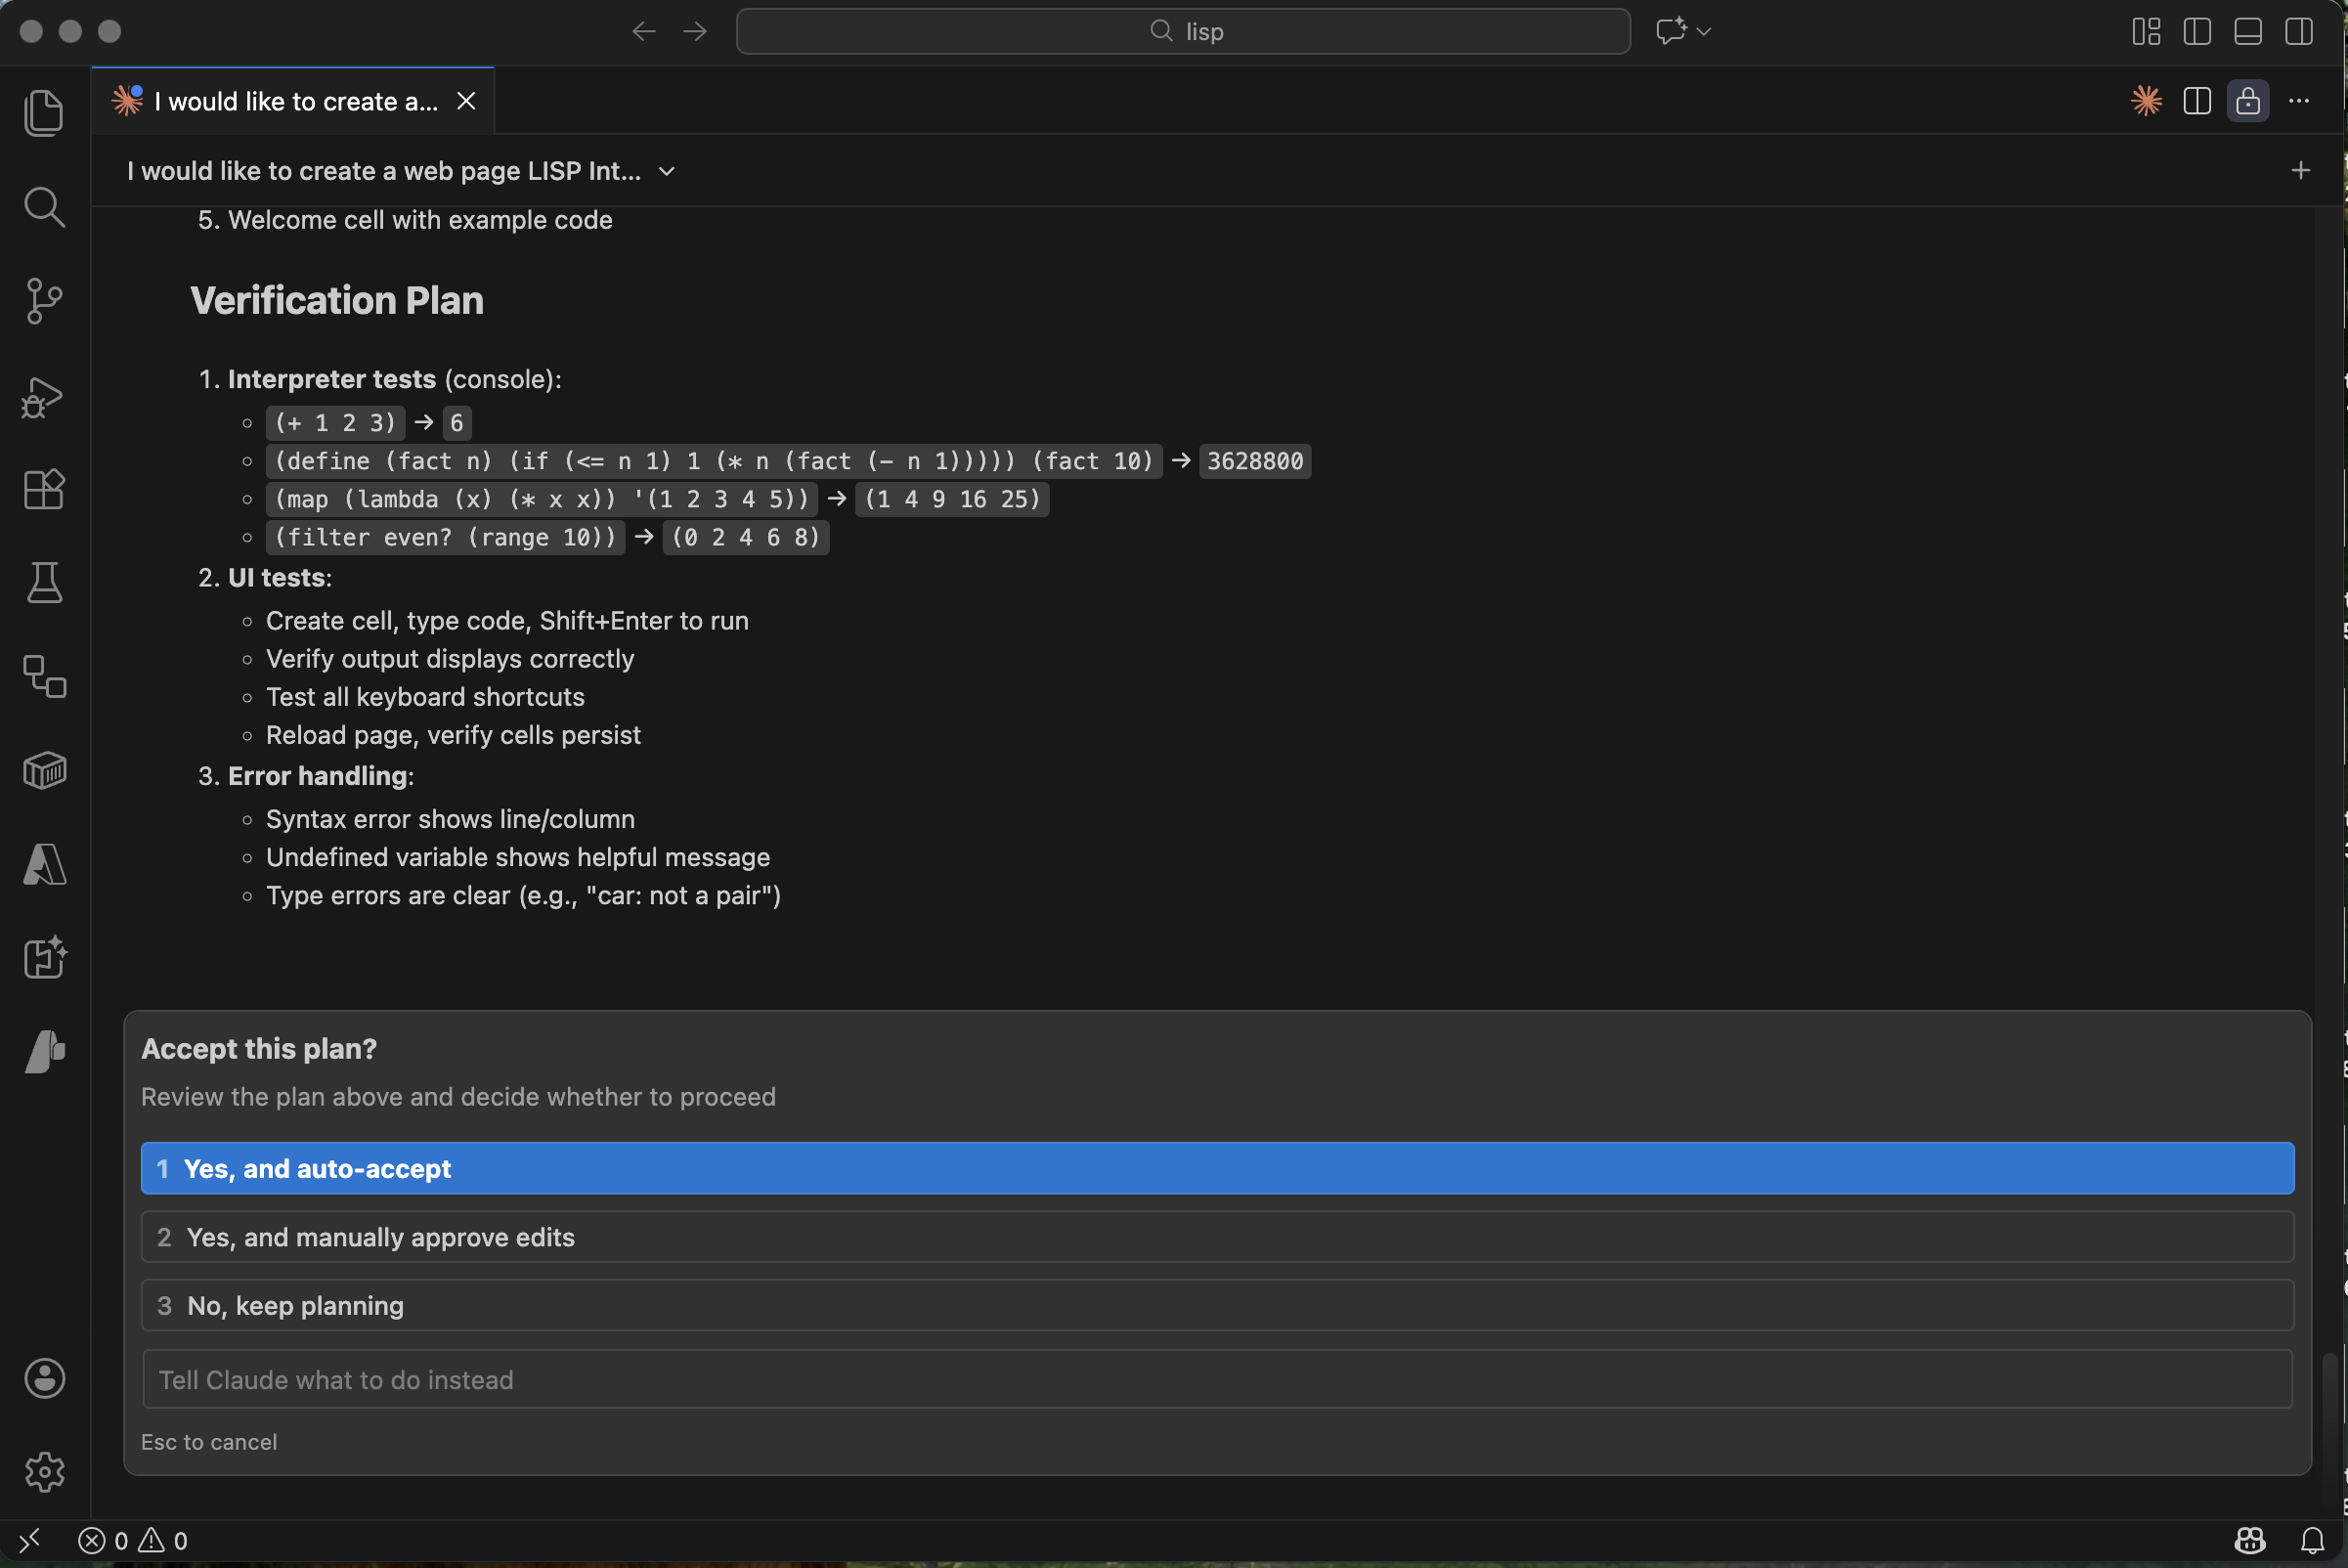Viewport: 2348px width, 1568px height.
Task: Open the Azure view in the sidebar
Action: click(44, 864)
